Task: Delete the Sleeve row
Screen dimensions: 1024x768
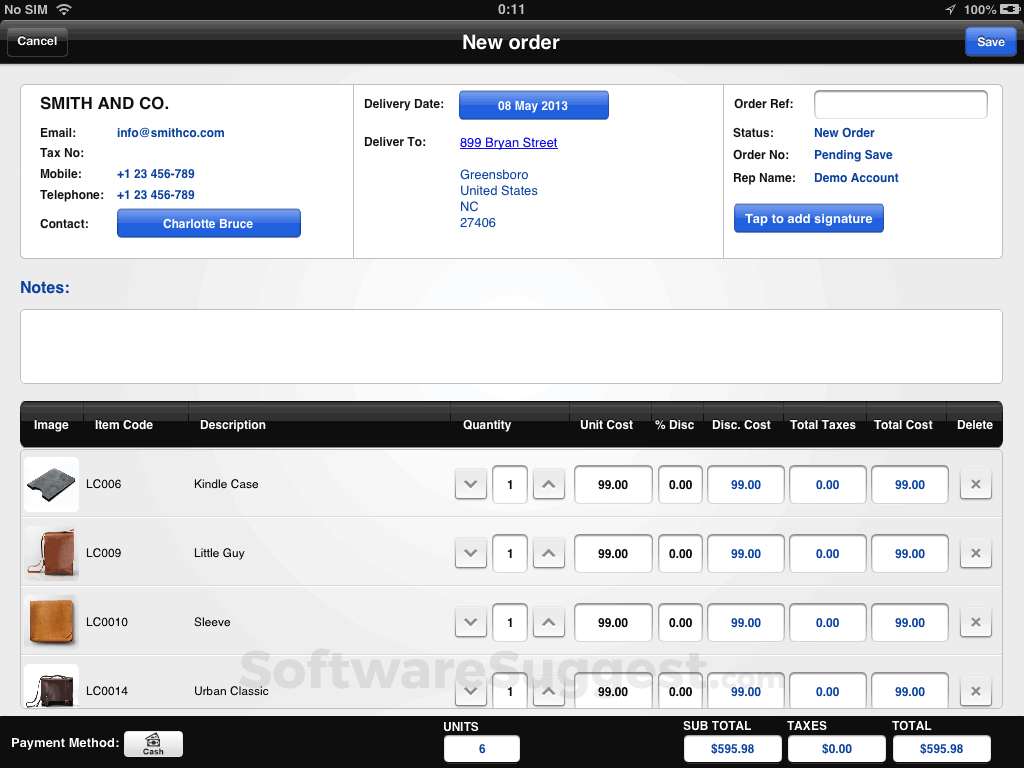Action: pyautogui.click(x=975, y=622)
